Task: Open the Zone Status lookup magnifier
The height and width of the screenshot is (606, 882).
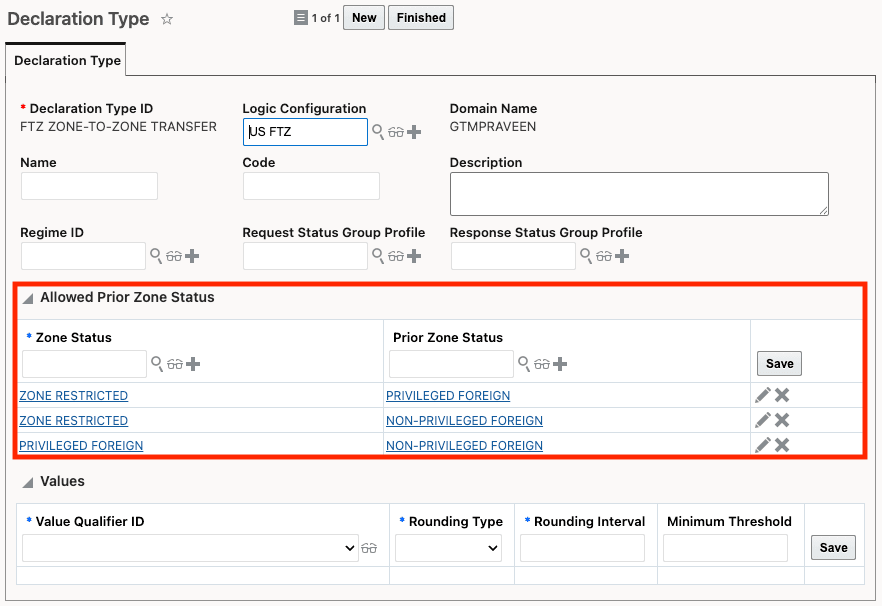Action: (155, 363)
